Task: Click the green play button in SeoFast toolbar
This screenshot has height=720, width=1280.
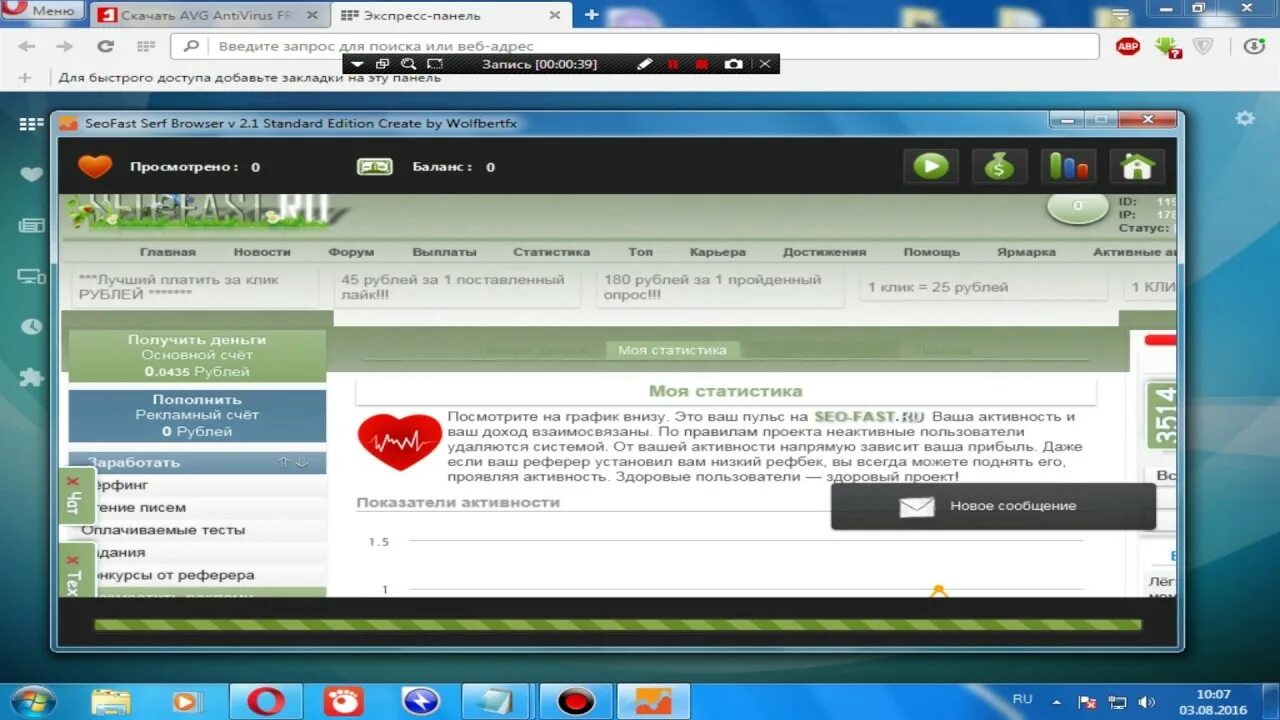Action: 931,166
